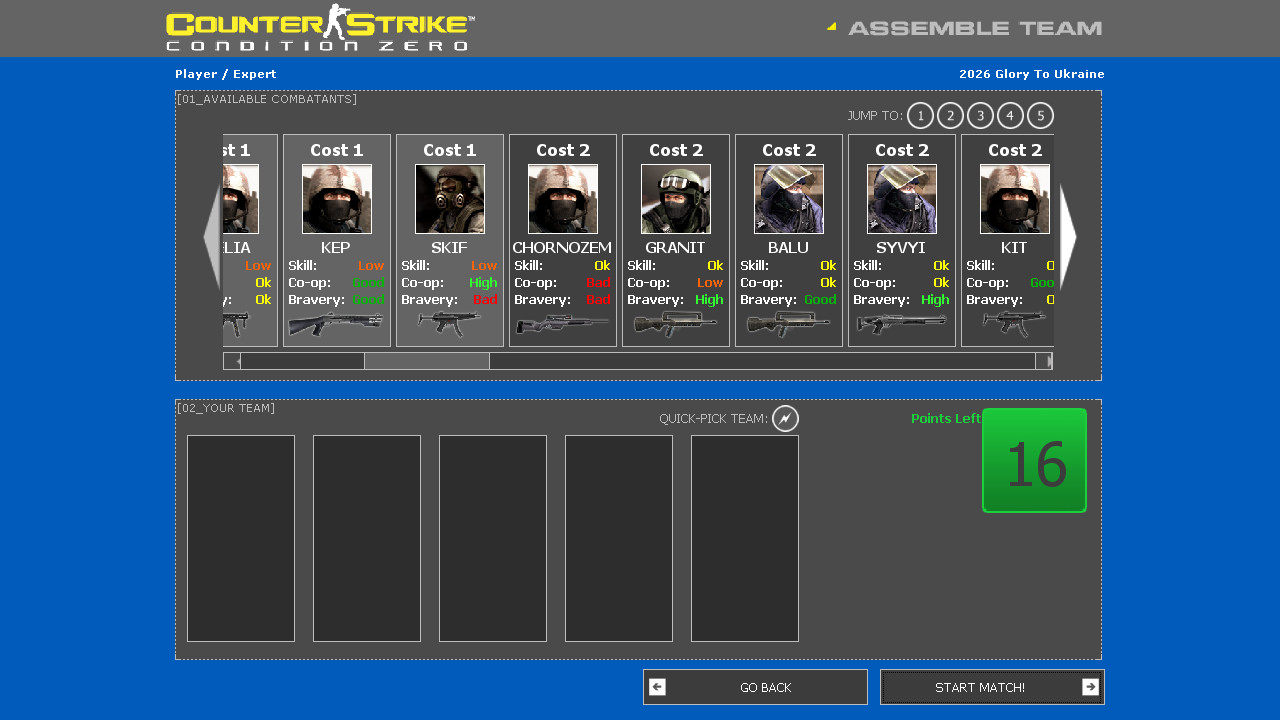Click the Quick-Pick Team lightning icon

785,419
